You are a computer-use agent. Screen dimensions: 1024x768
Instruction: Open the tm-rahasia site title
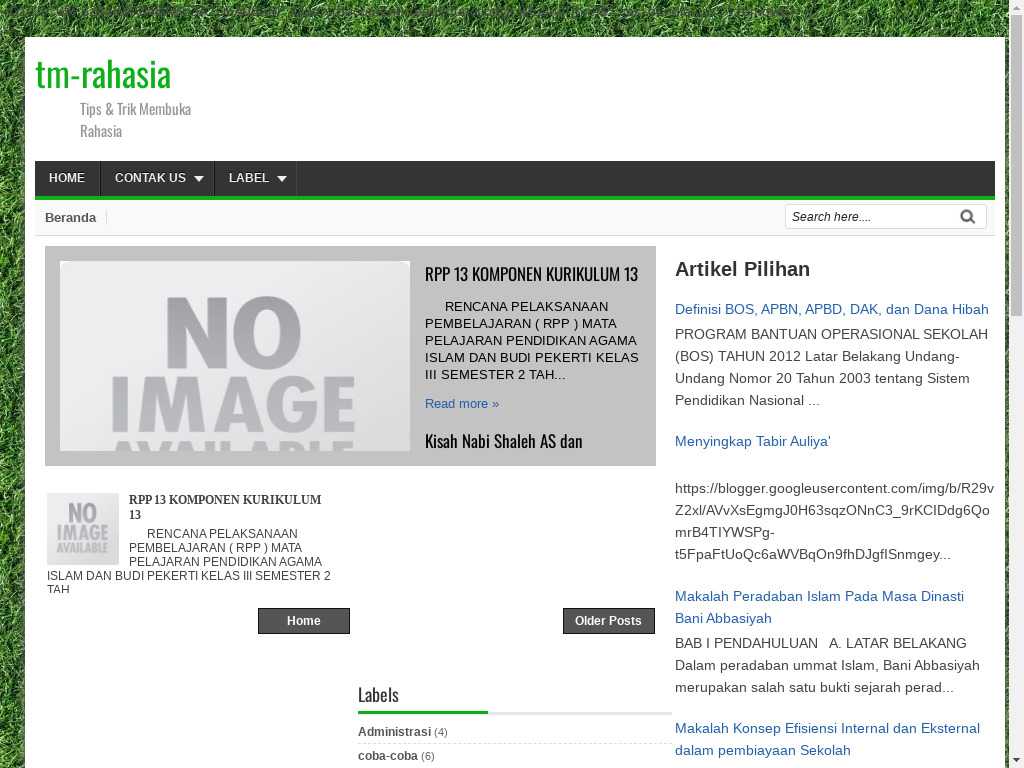click(103, 74)
